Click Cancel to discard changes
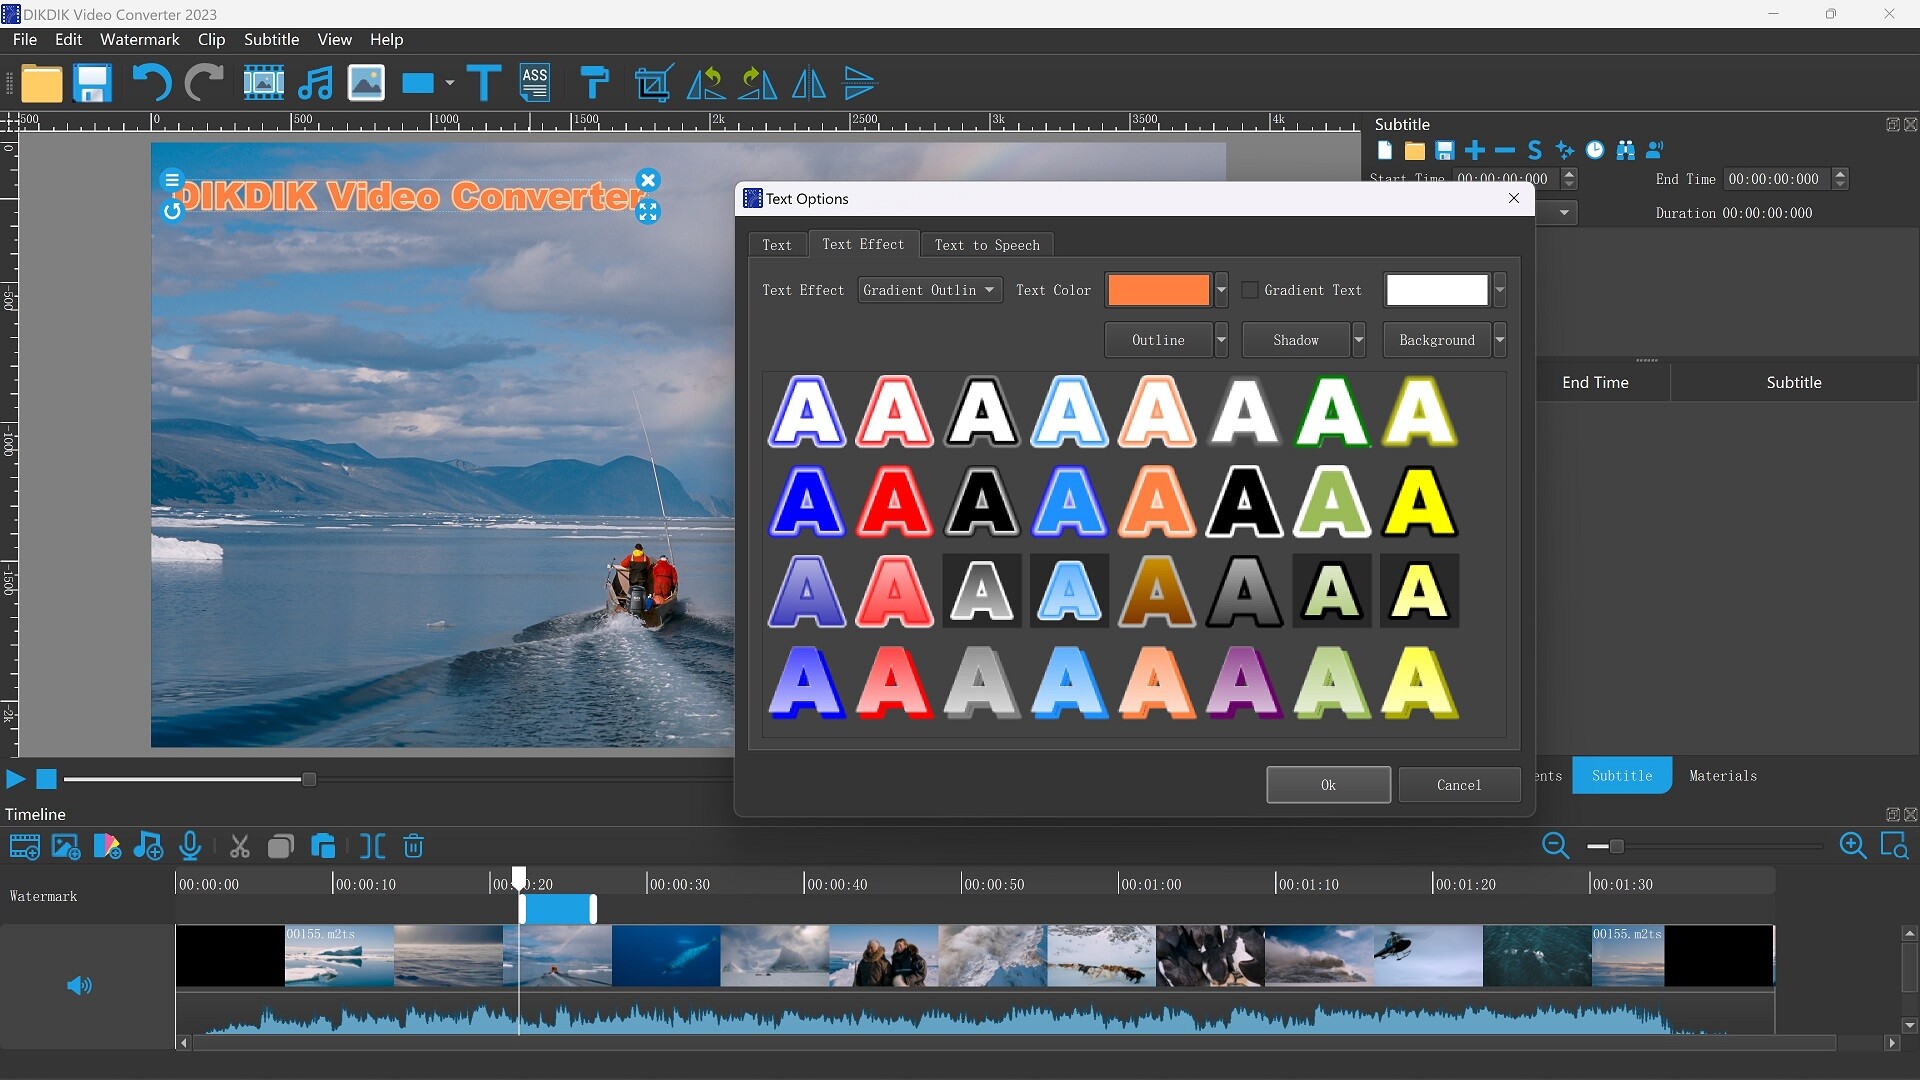1920x1080 pixels. 1460,785
